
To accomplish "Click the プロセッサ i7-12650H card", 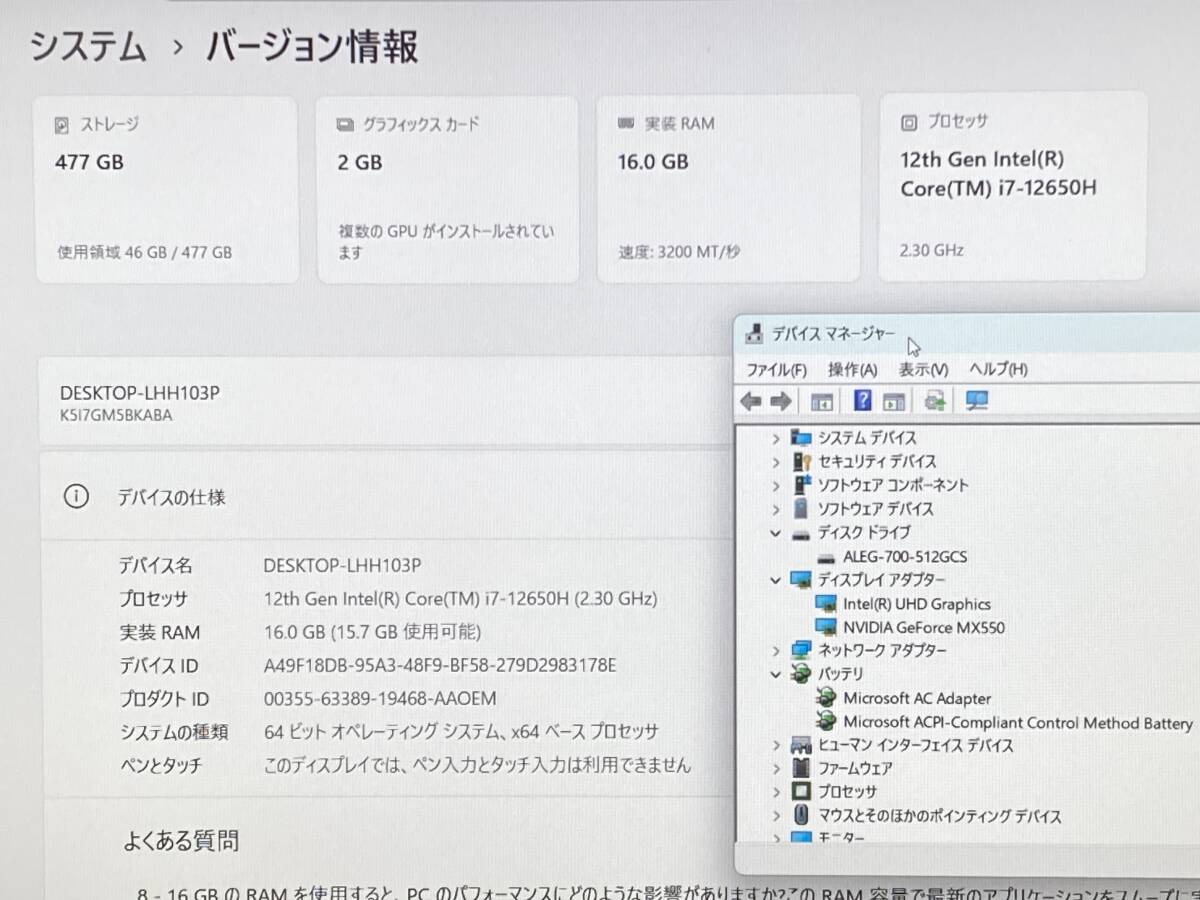I will tap(1012, 186).
